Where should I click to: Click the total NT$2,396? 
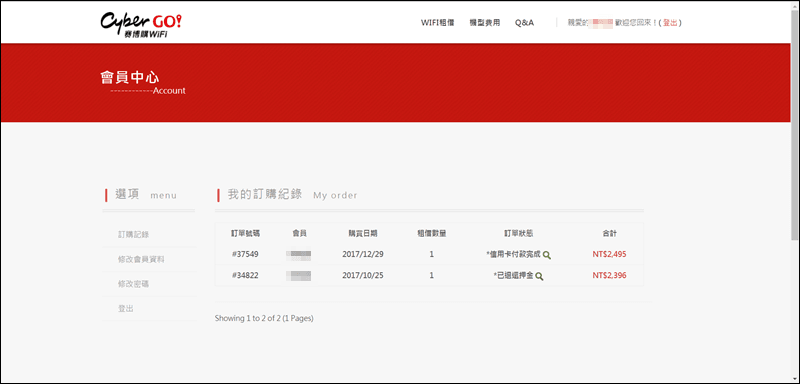click(x=609, y=275)
